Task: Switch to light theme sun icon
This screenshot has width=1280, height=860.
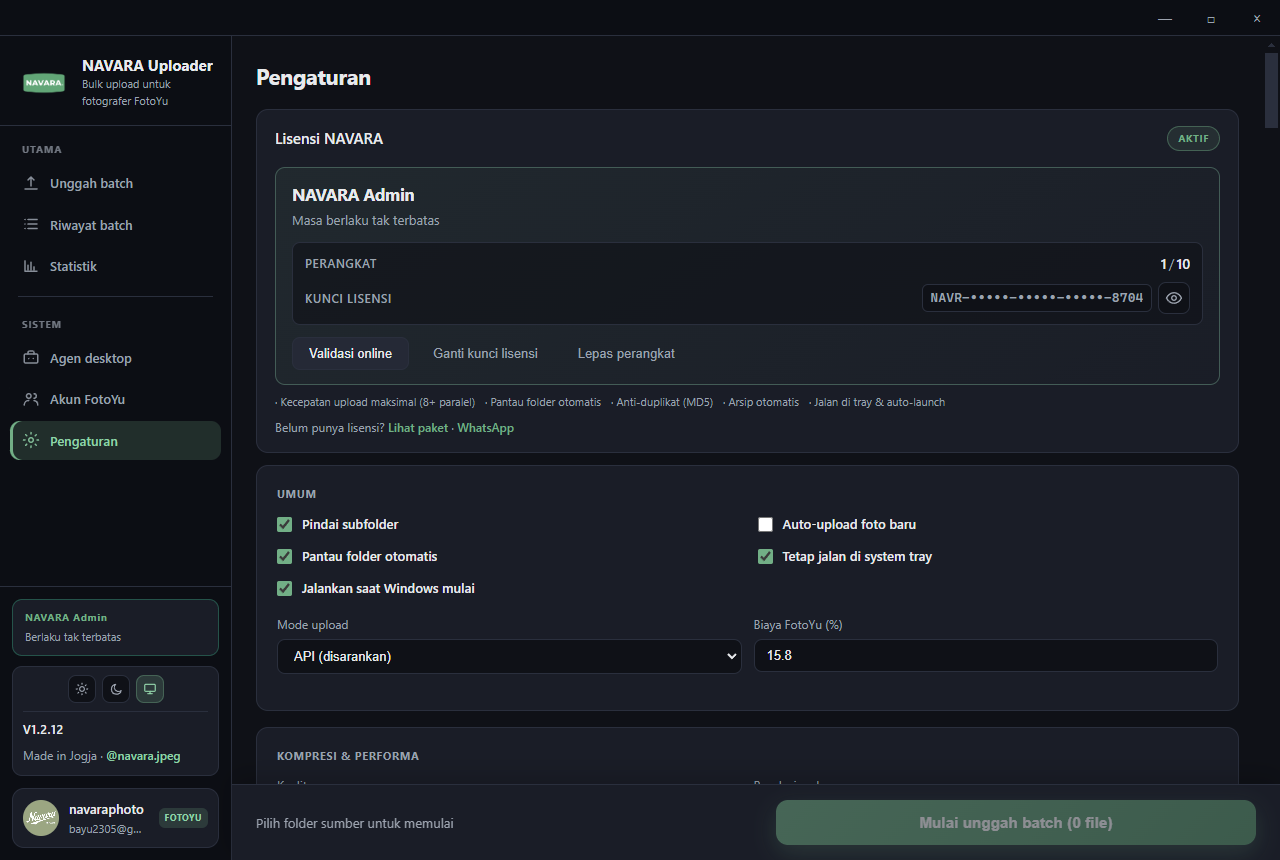Action: pos(82,689)
